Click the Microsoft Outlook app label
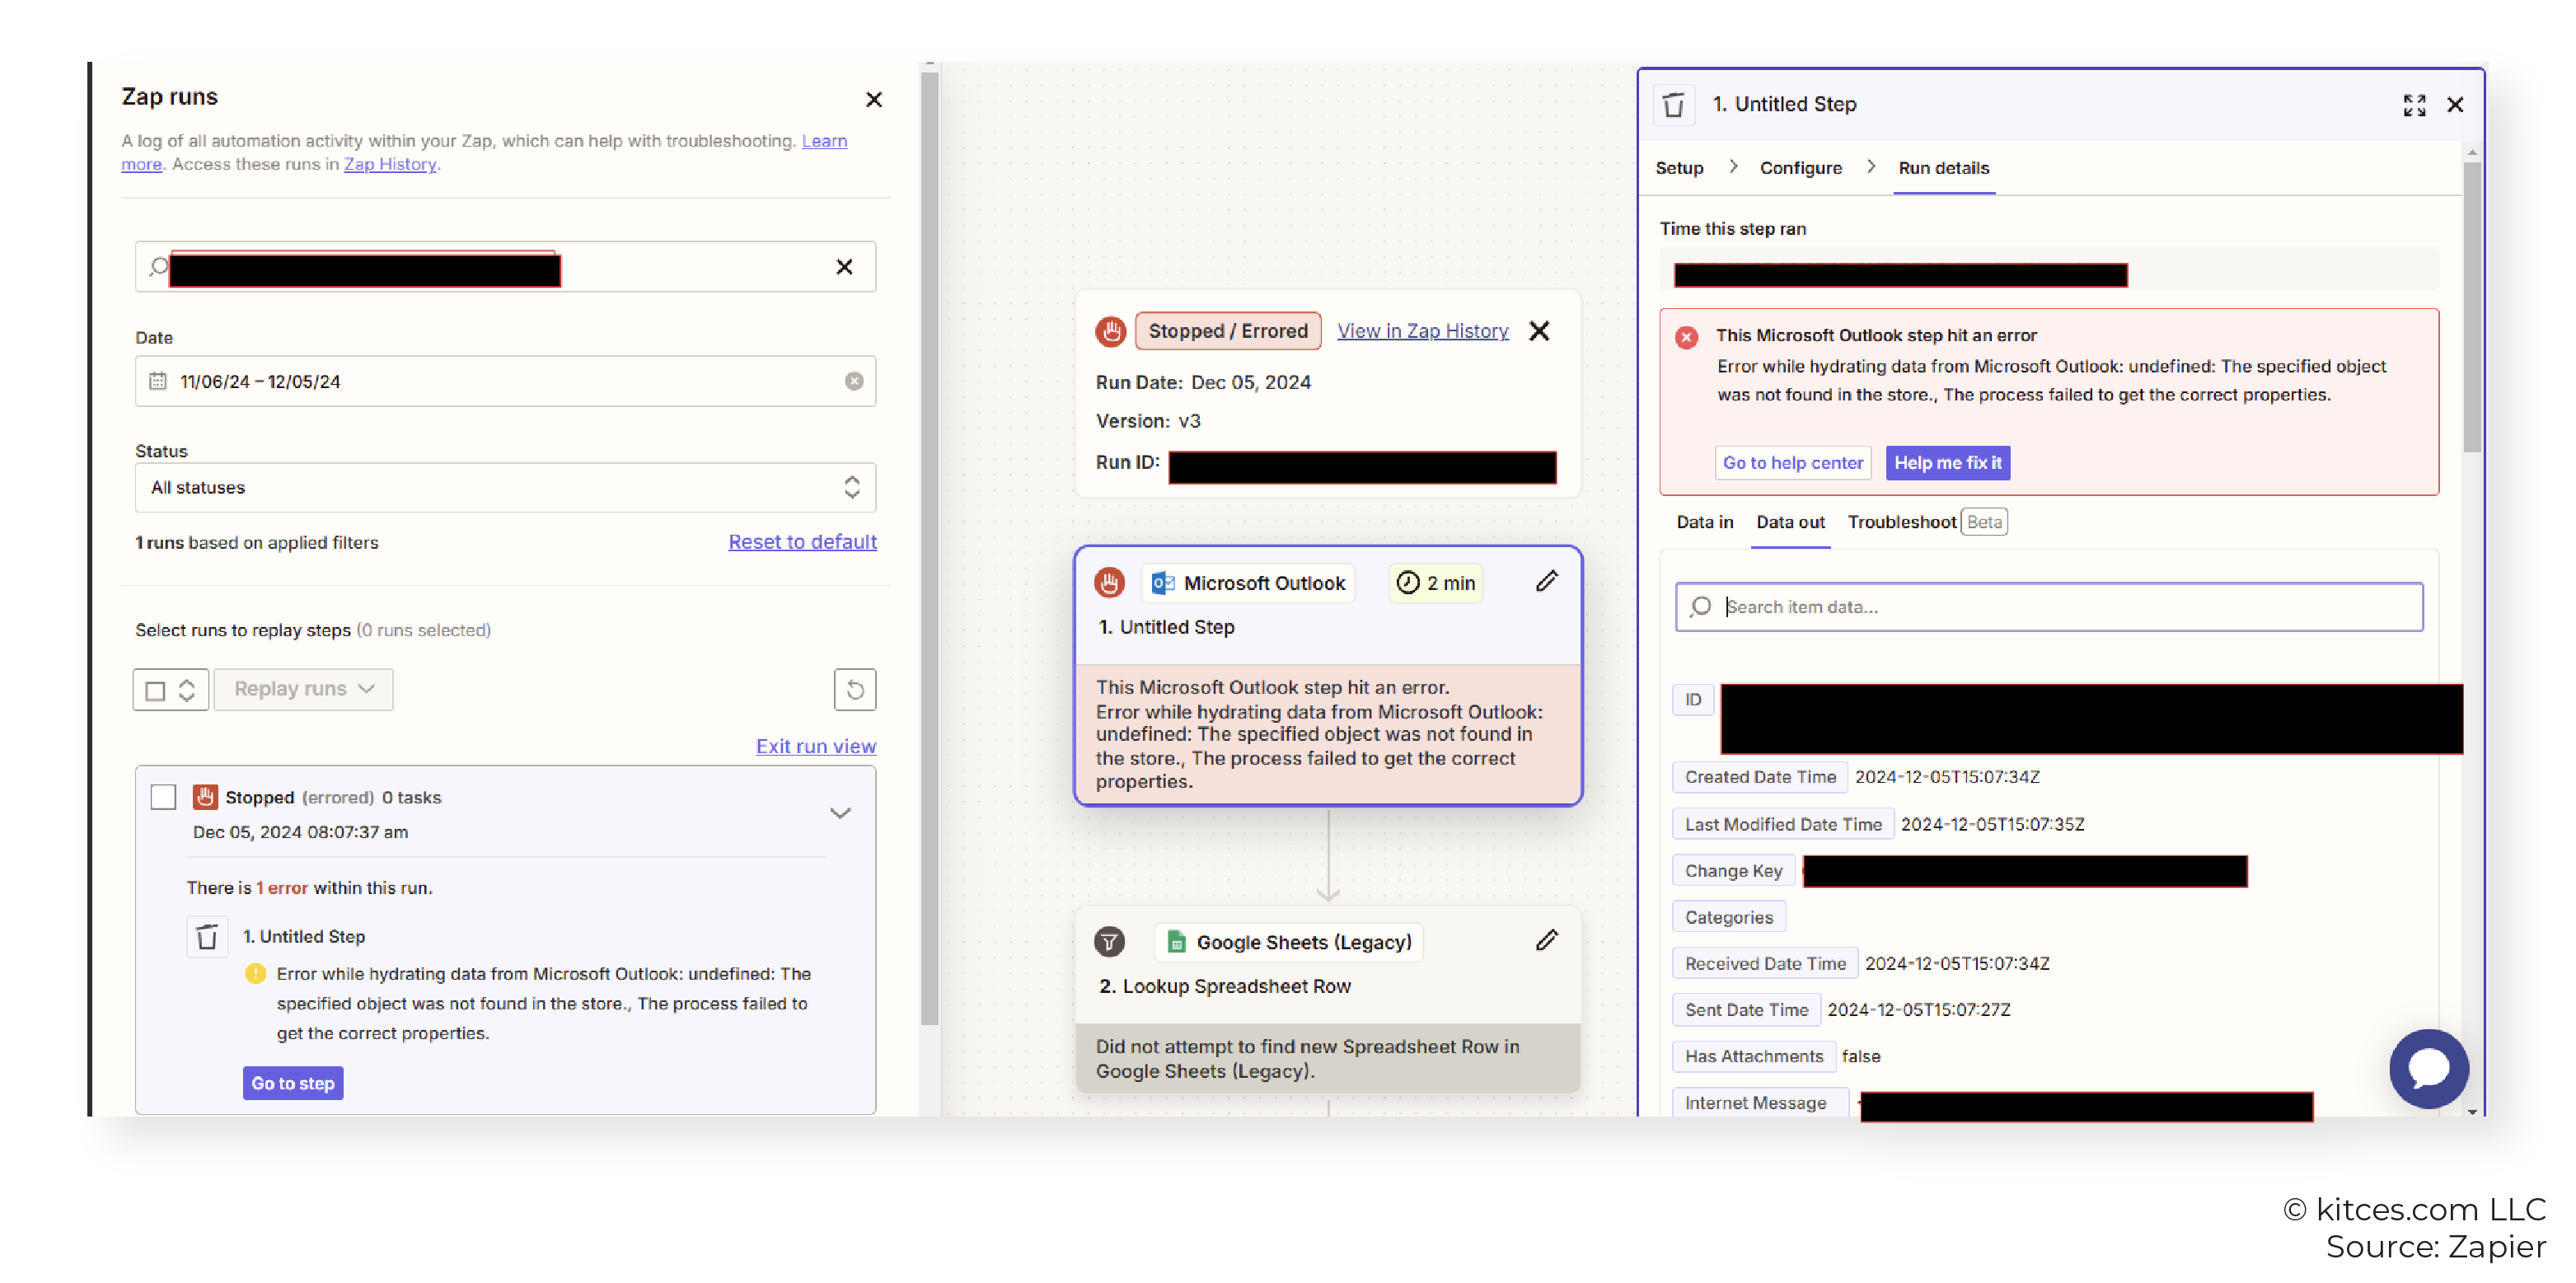2576x1283 pixels. (x=1248, y=583)
